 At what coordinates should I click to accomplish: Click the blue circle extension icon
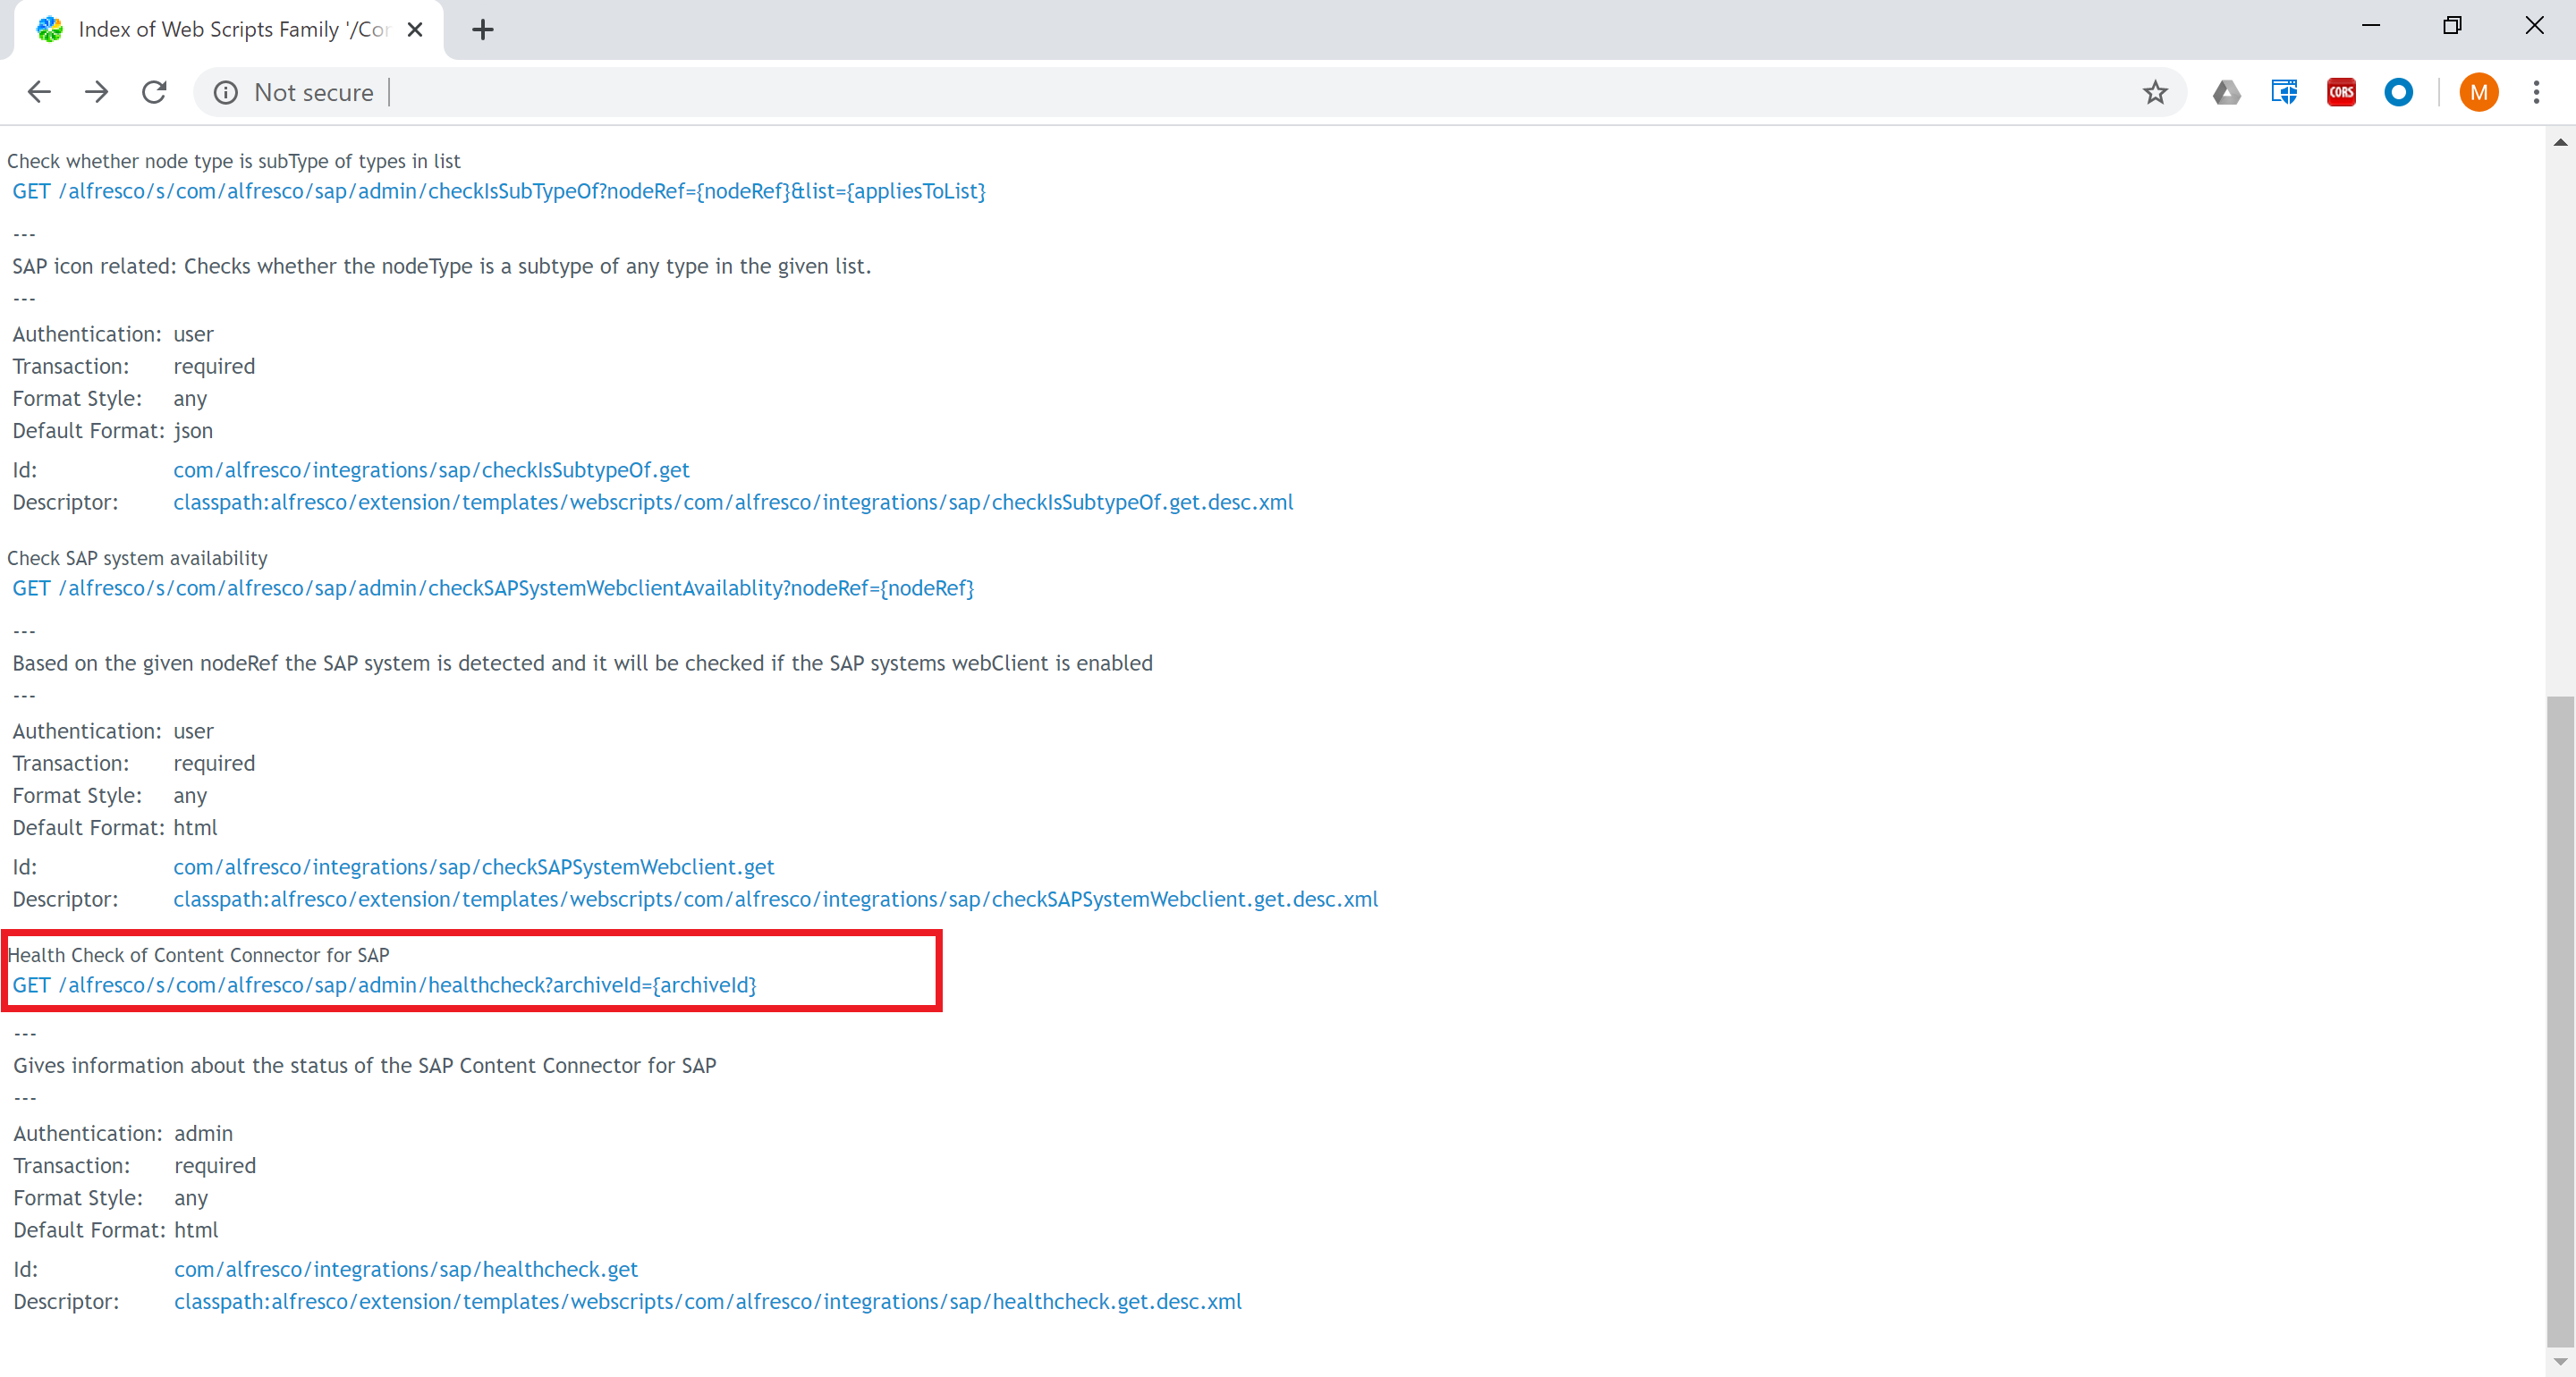pyautogui.click(x=2398, y=92)
